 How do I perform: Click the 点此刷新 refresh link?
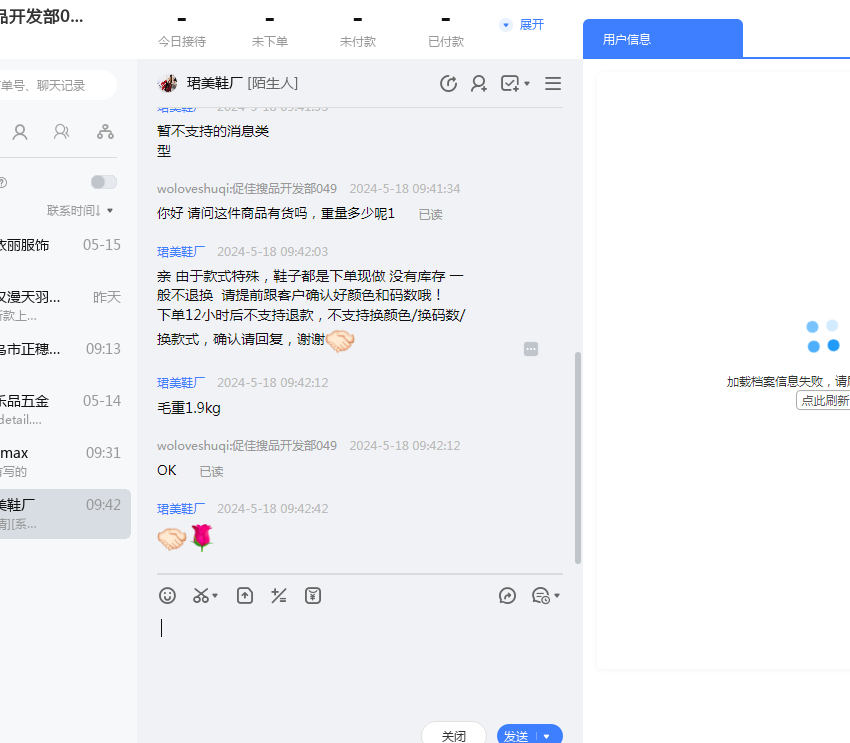[x=824, y=400]
